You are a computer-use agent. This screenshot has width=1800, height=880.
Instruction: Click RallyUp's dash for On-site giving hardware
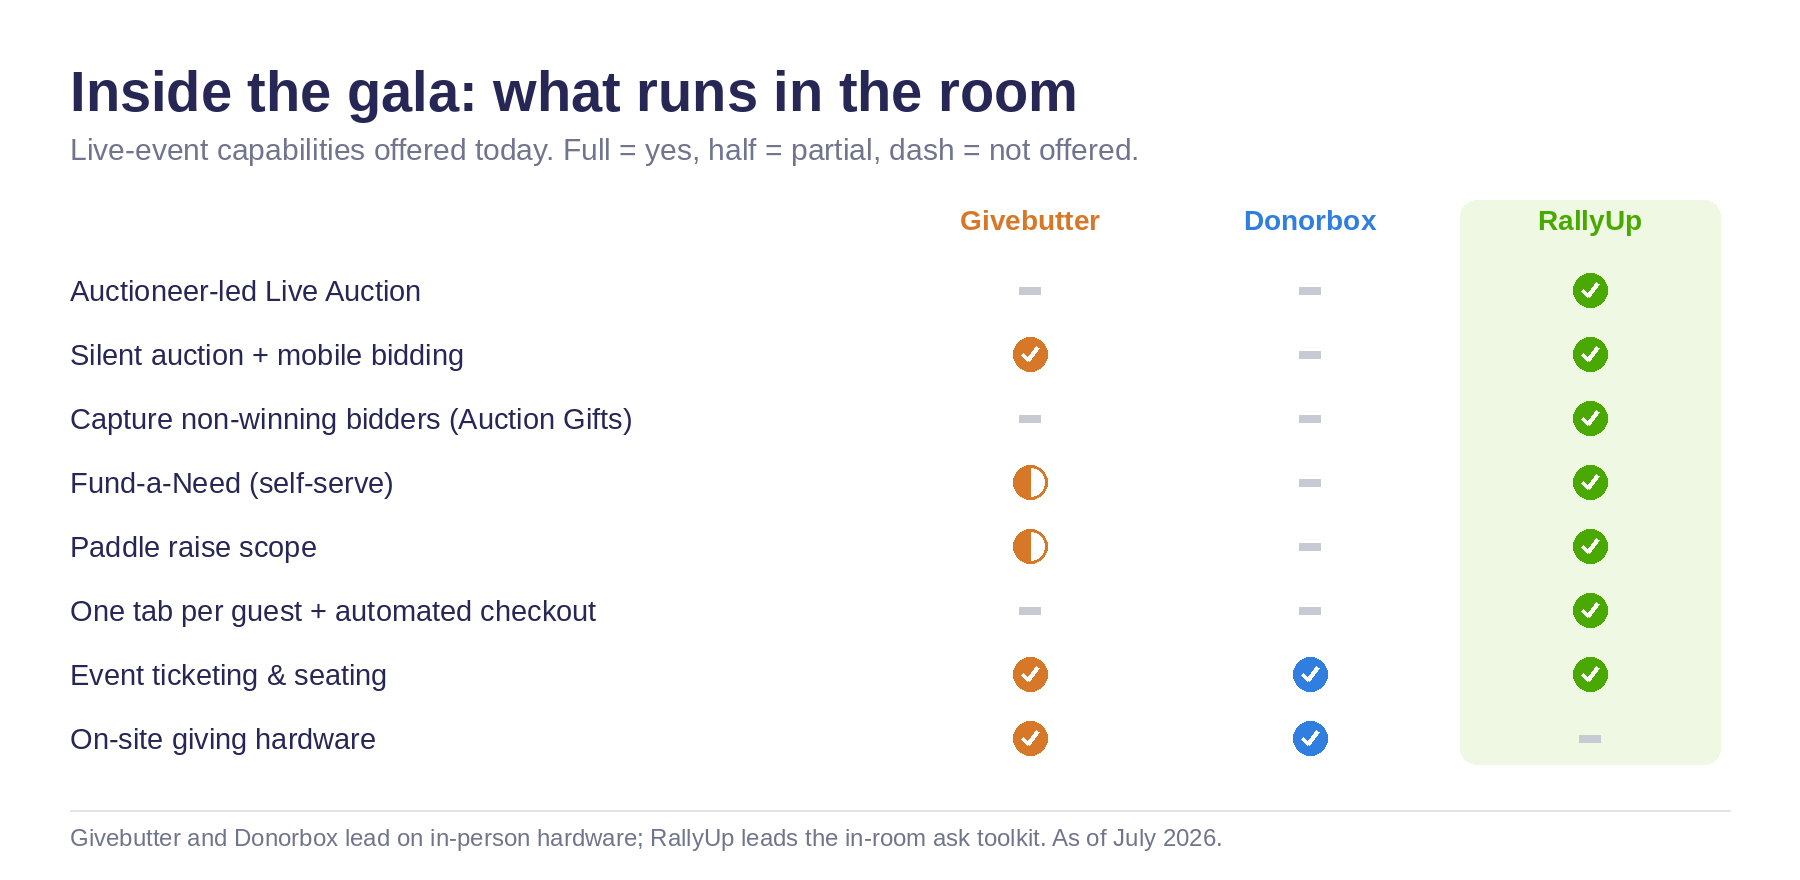(x=1590, y=739)
